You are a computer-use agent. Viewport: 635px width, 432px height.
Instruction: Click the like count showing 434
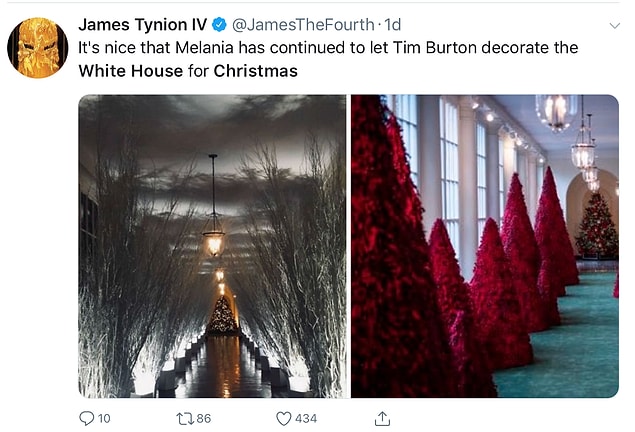pos(306,418)
